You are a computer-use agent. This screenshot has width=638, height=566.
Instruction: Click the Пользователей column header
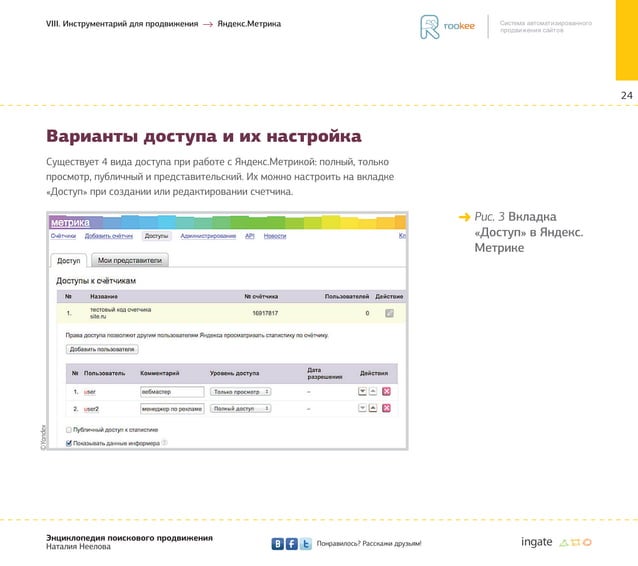347,296
